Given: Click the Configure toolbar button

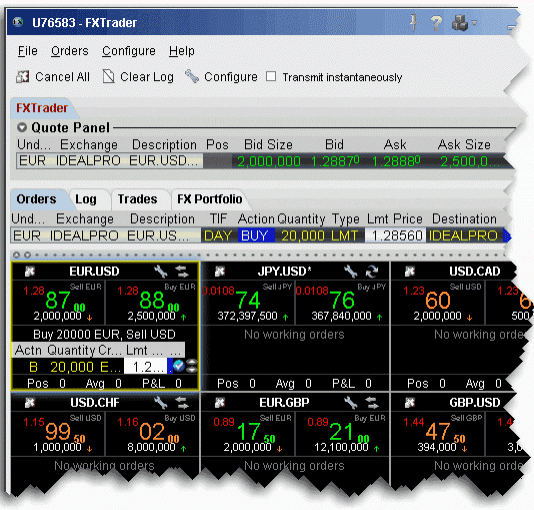Looking at the screenshot, I should click(221, 77).
